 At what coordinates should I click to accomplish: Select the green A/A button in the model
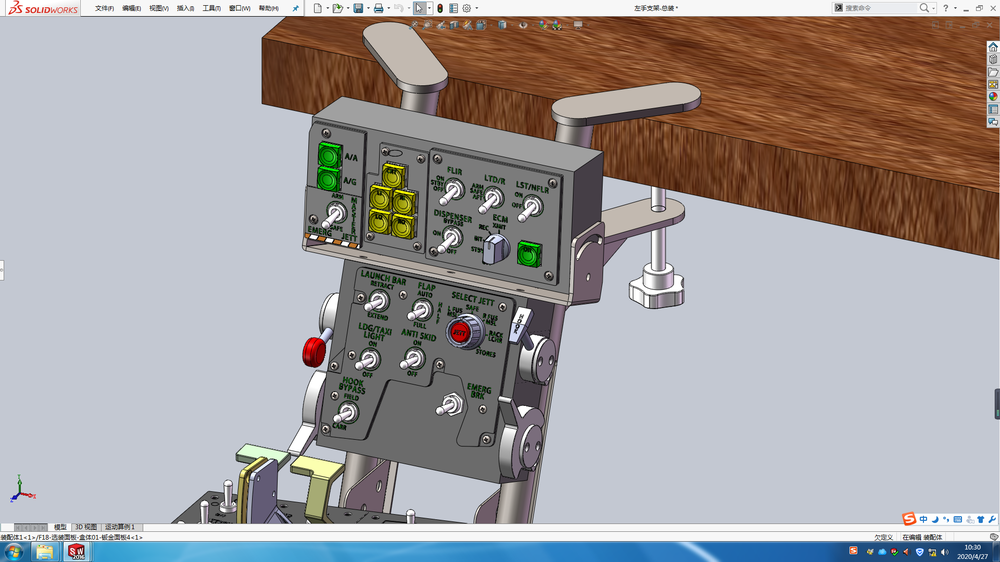coord(330,156)
